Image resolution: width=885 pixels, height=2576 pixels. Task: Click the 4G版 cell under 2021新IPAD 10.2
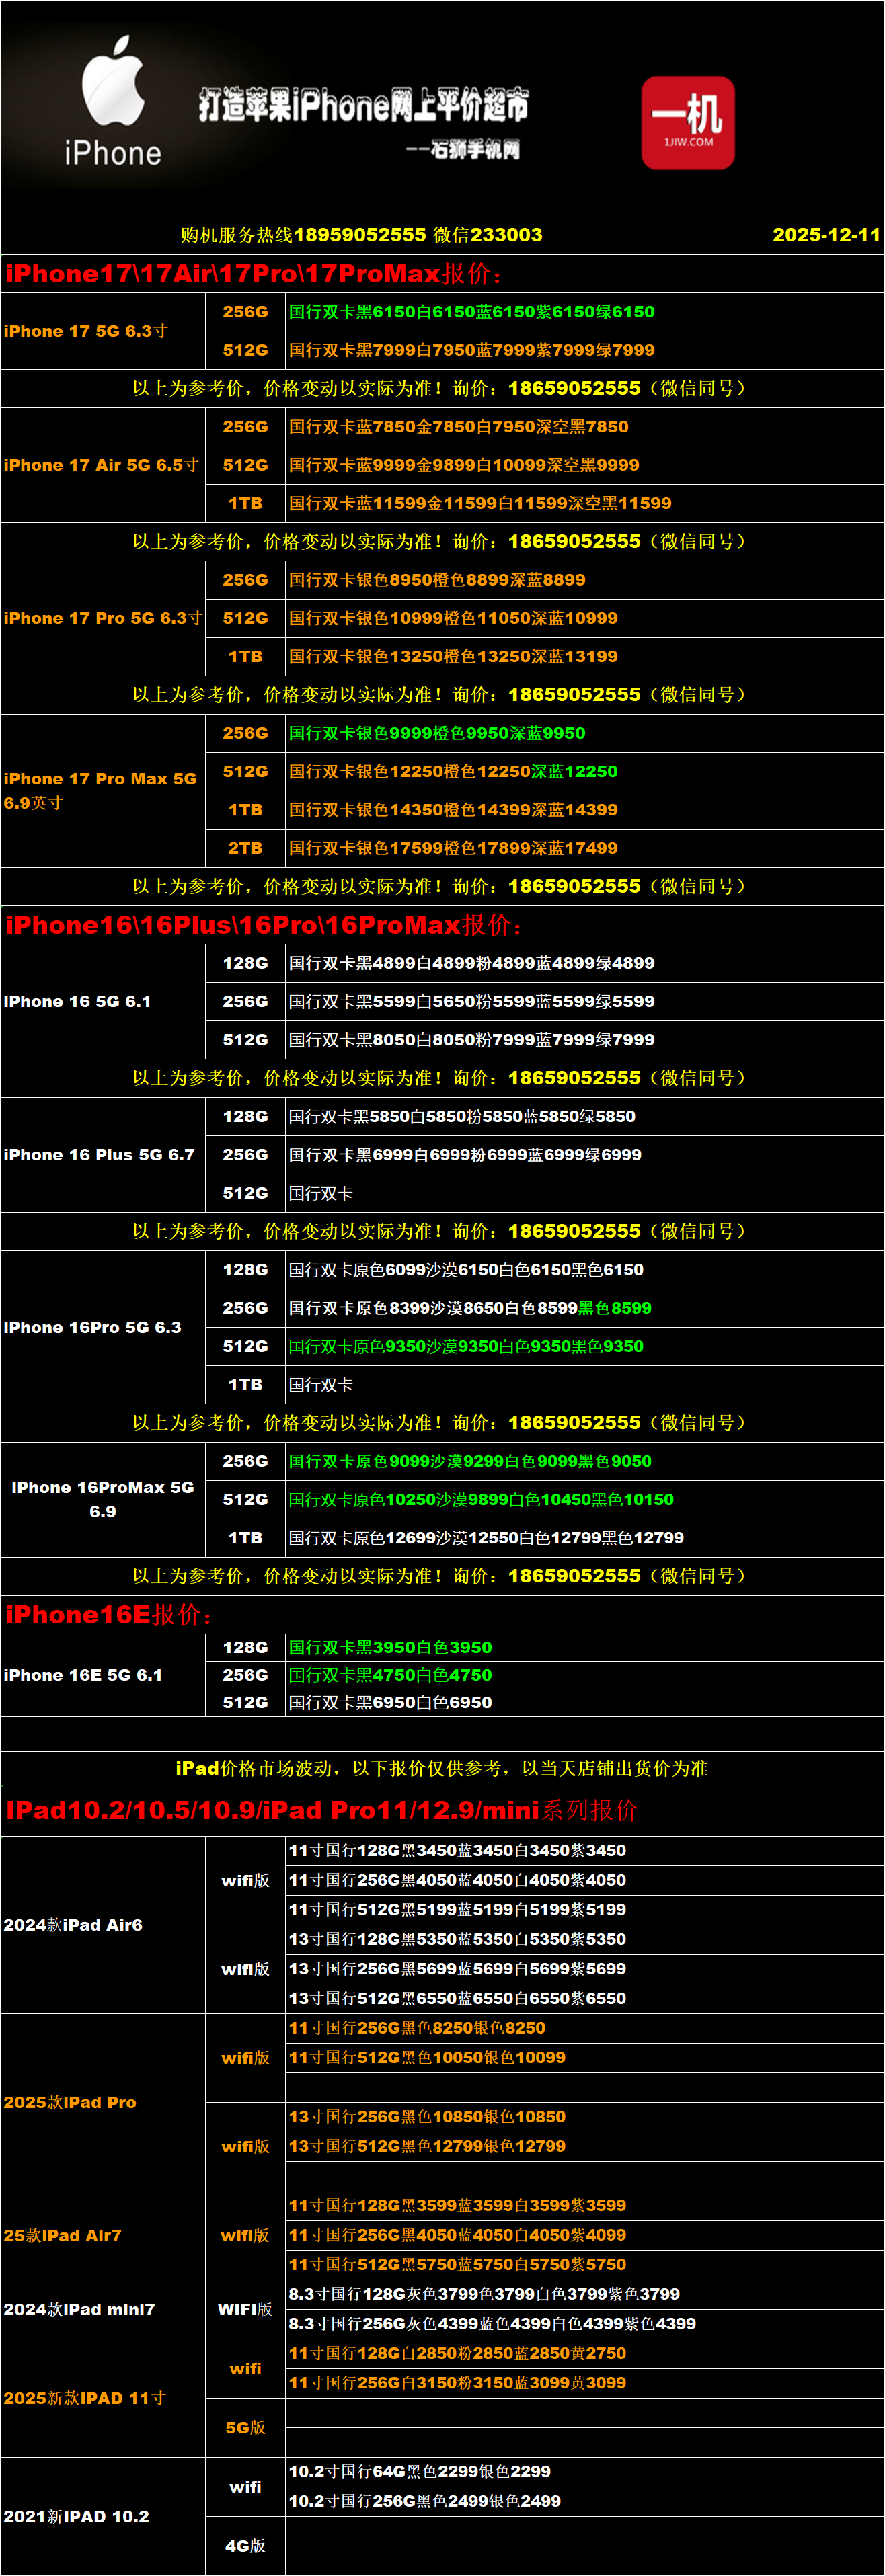coord(245,2545)
